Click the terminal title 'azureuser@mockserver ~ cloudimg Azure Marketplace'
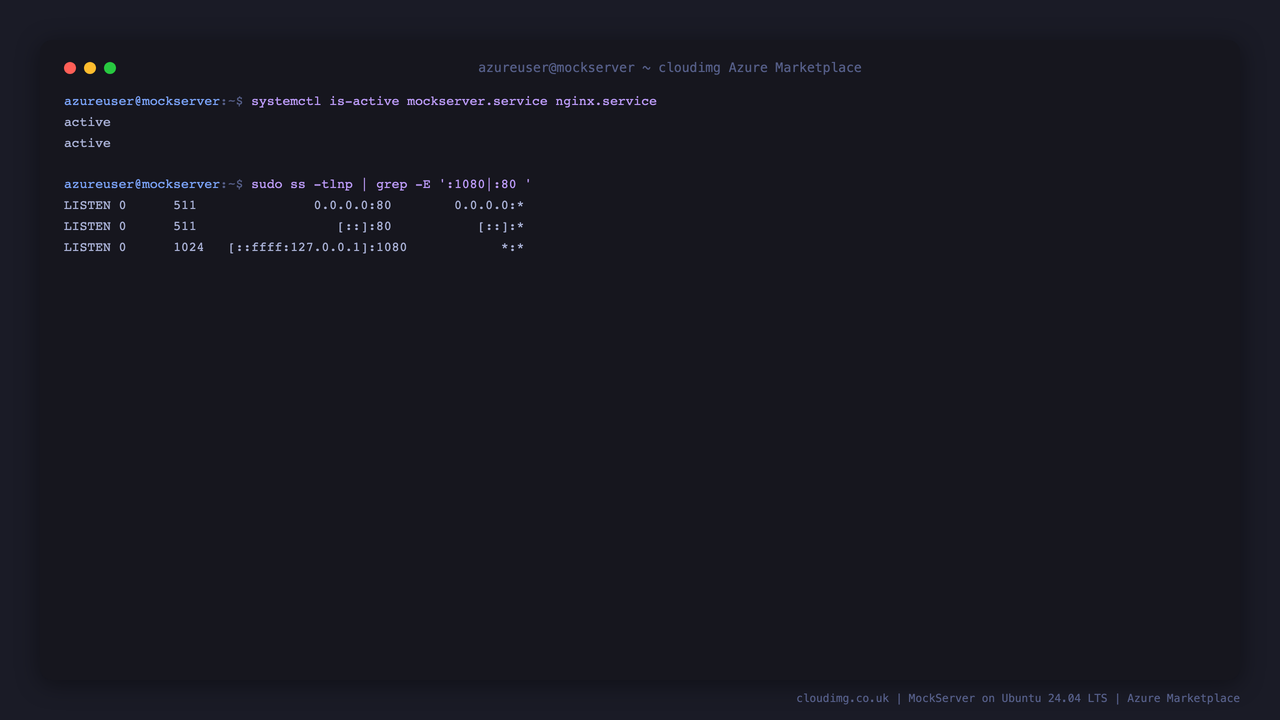Screen dimensions: 1280x720 pos(669,68)
